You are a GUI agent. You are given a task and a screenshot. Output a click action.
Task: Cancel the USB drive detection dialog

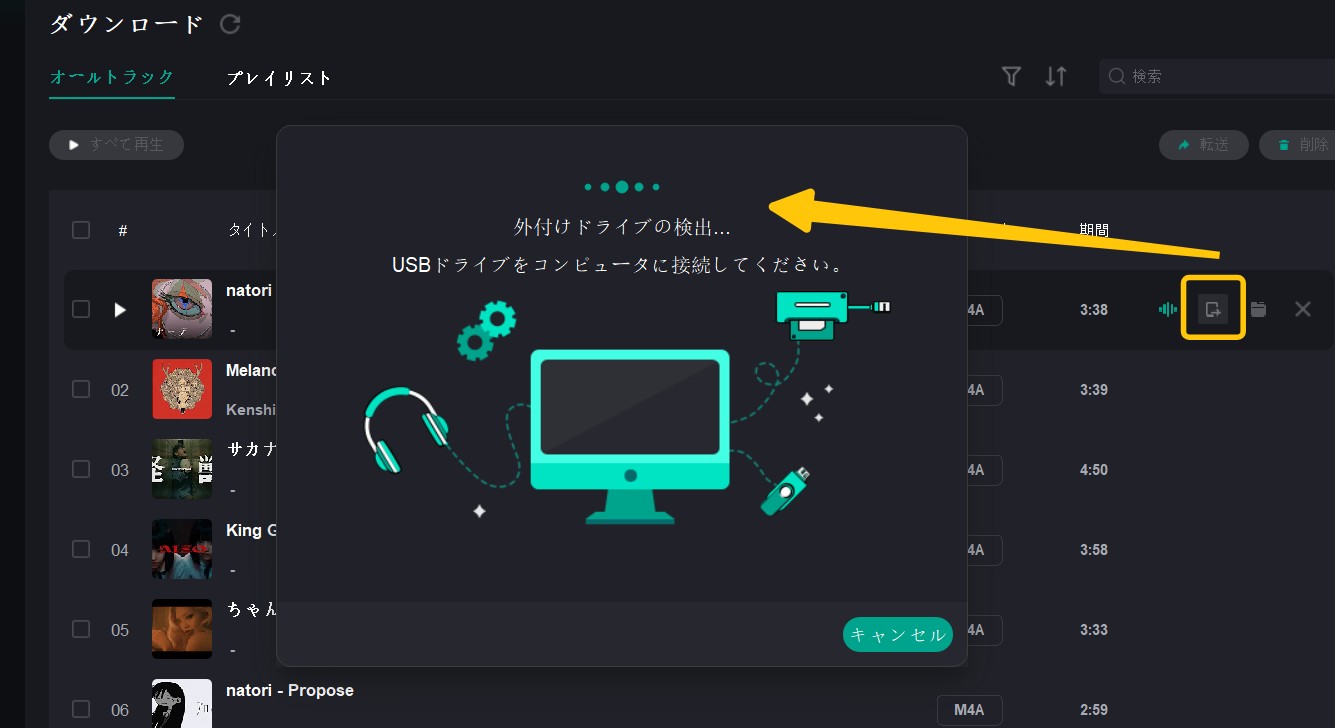pyautogui.click(x=897, y=635)
